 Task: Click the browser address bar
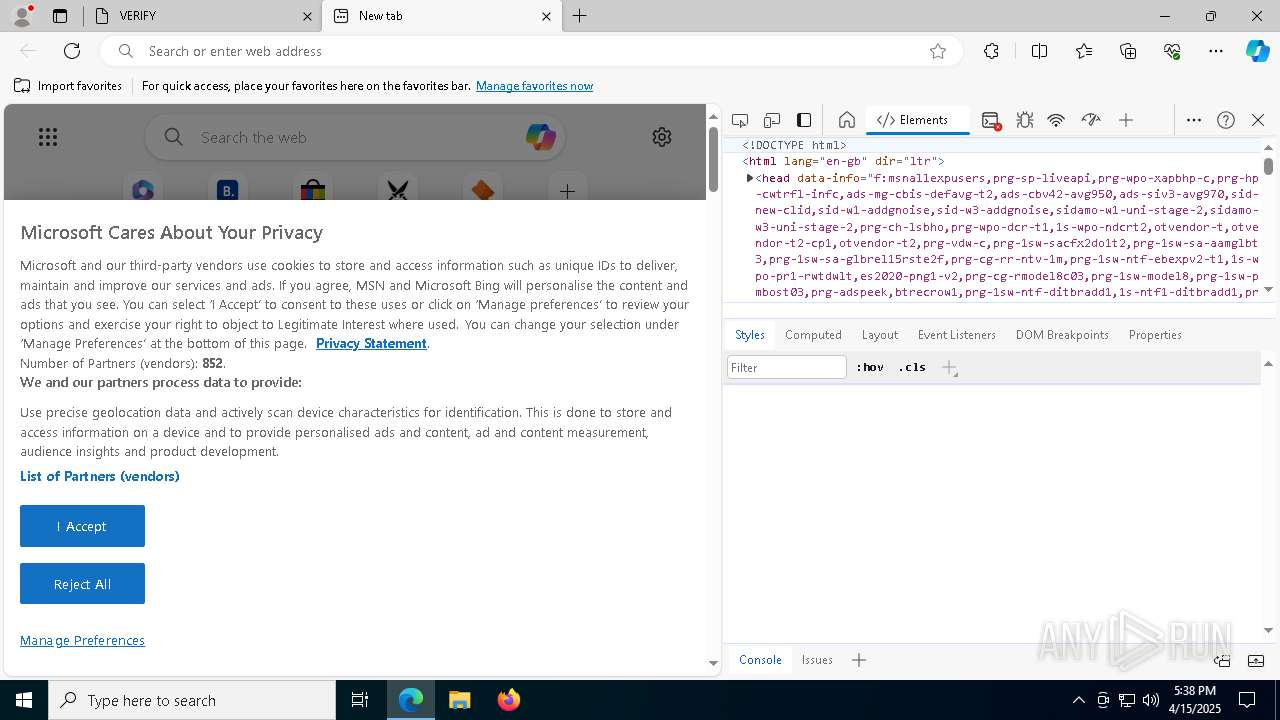530,51
